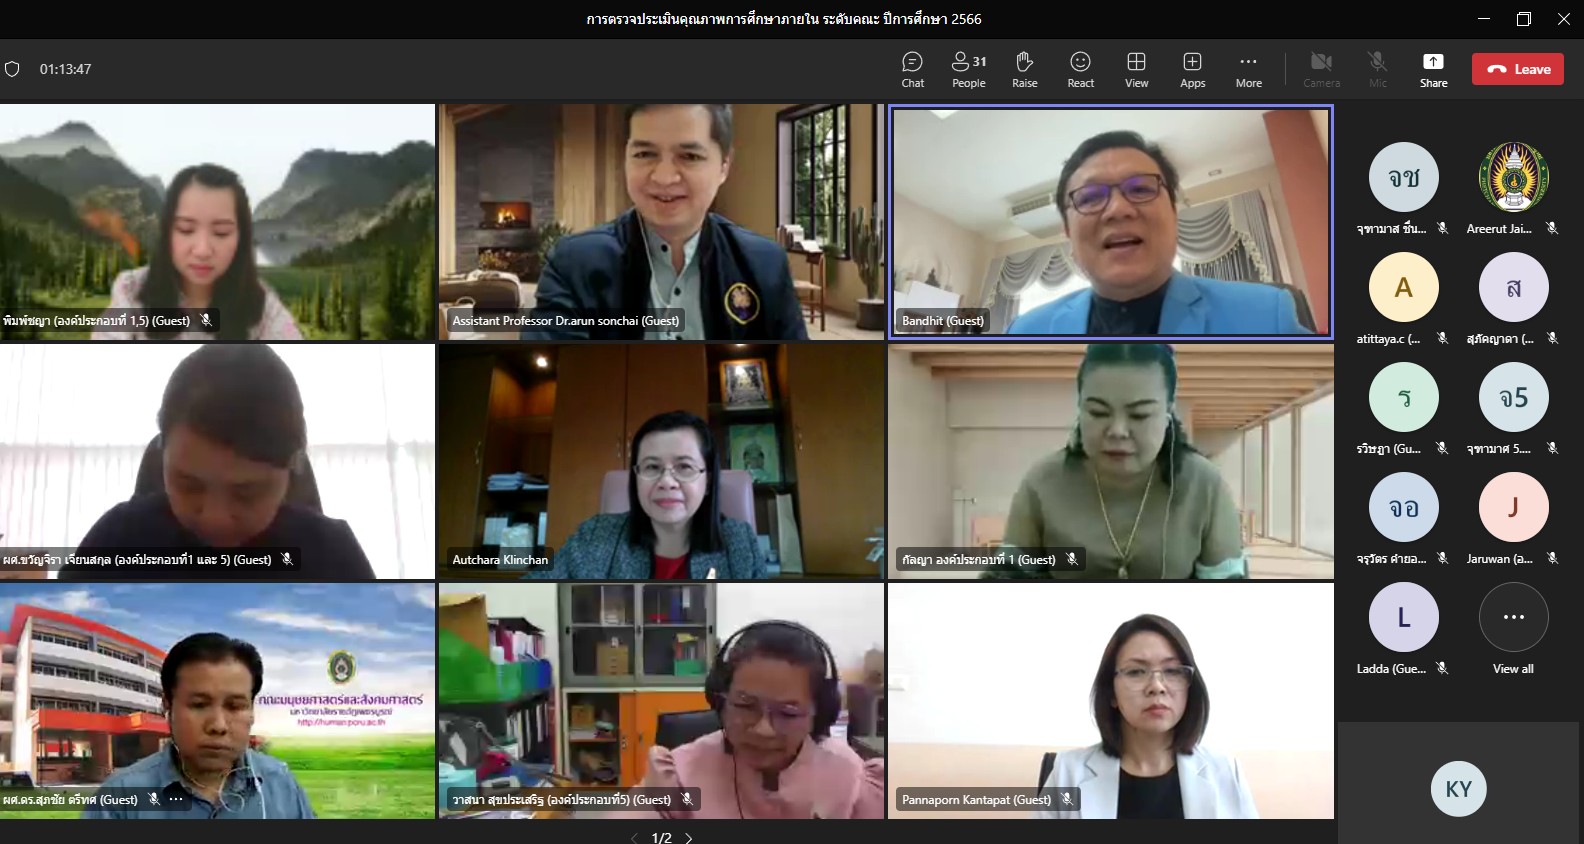Click the Share screen icon

(1433, 69)
